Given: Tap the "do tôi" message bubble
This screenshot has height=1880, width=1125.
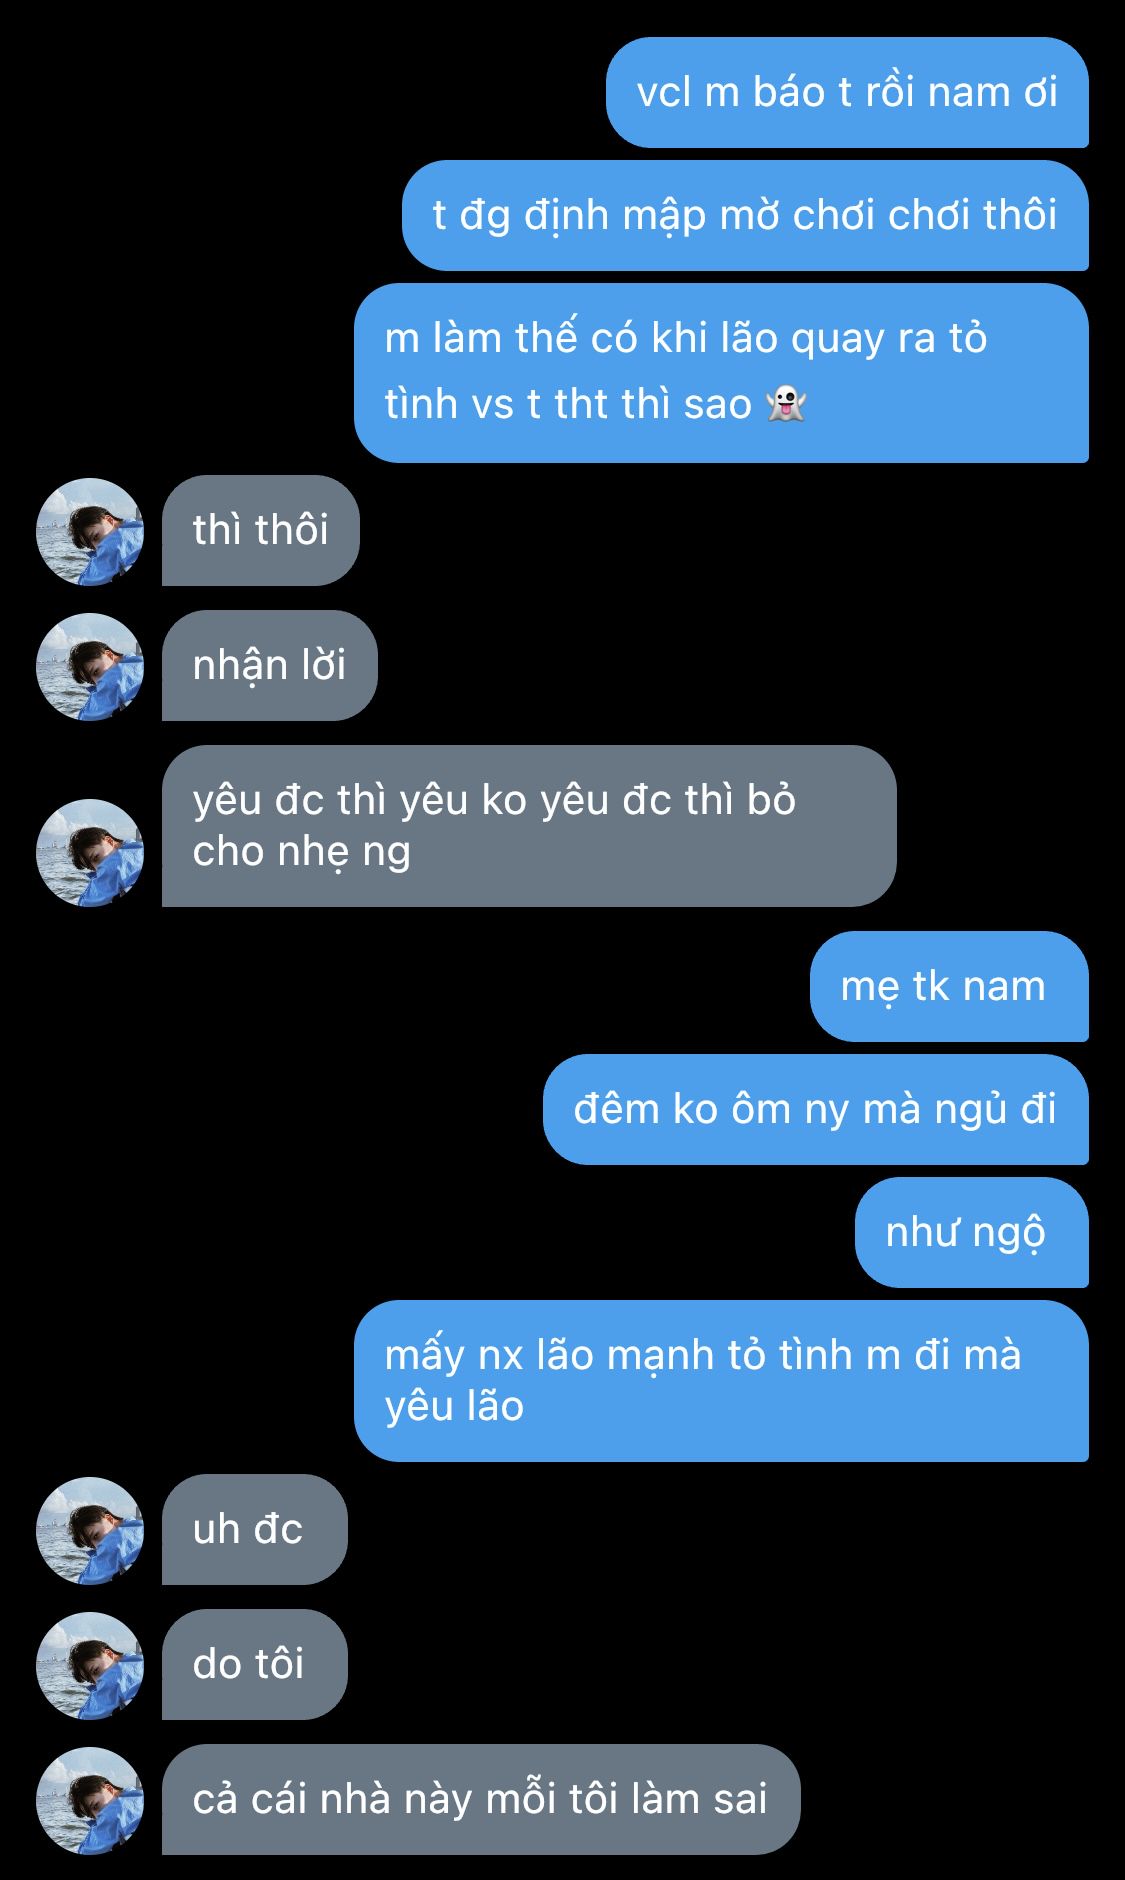Looking at the screenshot, I should (255, 1664).
